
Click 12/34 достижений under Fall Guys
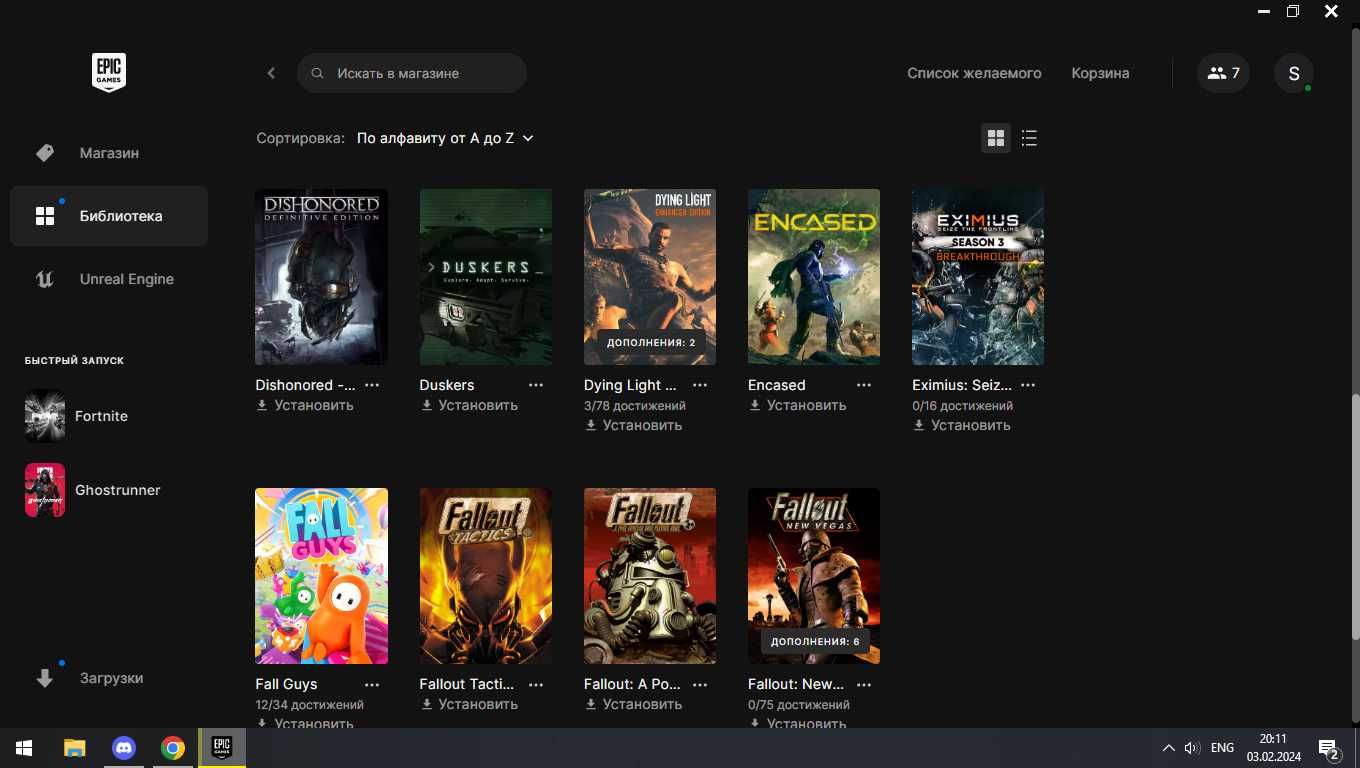(309, 705)
